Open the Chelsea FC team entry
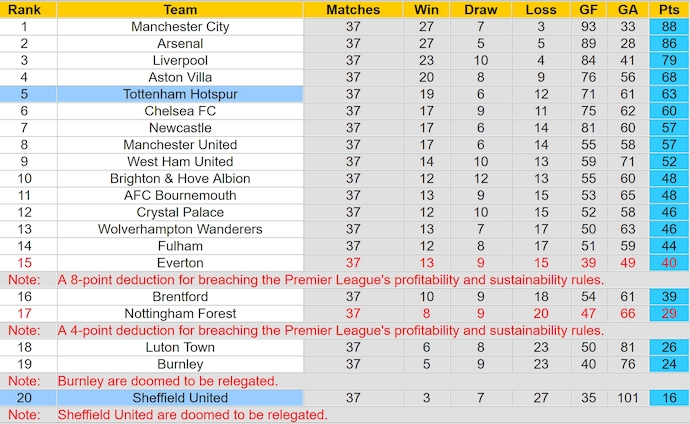 (x=180, y=111)
